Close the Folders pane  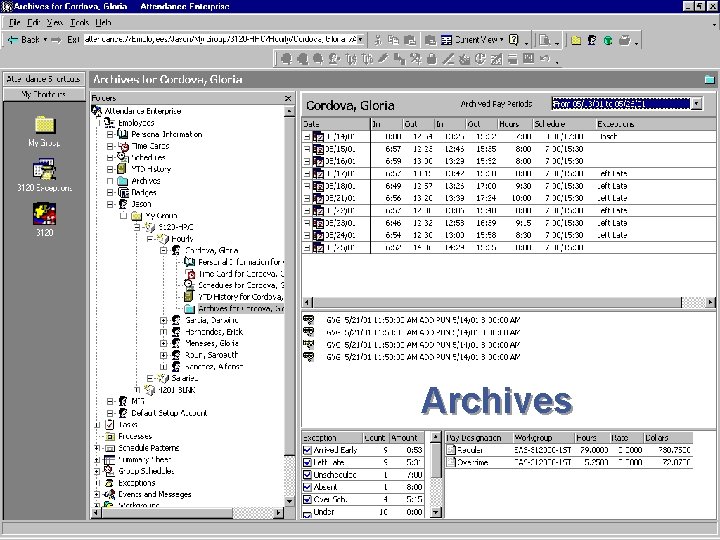click(x=288, y=98)
